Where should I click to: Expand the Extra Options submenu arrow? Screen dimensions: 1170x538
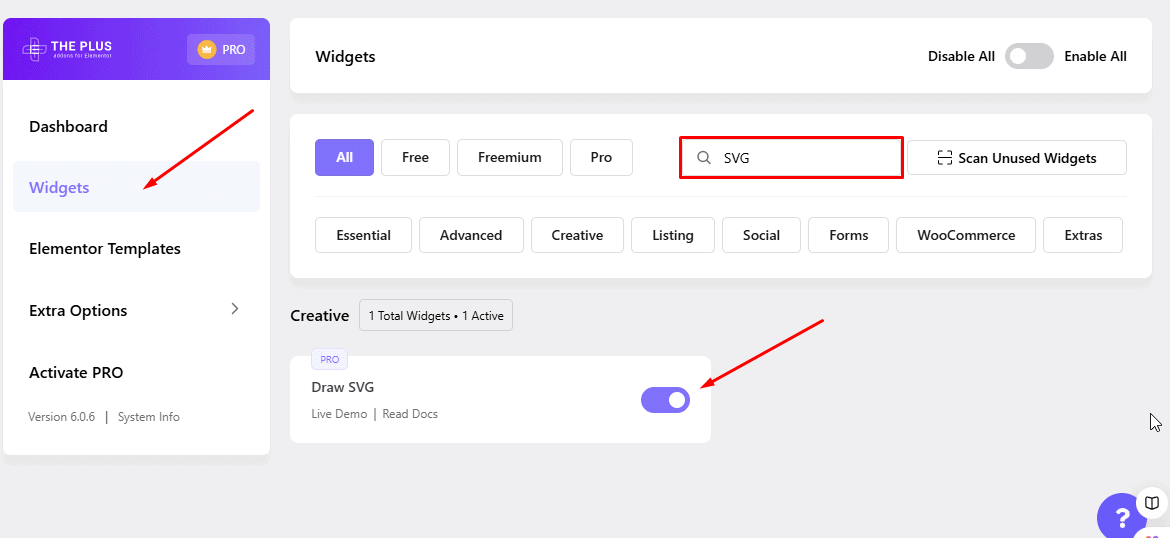[x=235, y=309]
